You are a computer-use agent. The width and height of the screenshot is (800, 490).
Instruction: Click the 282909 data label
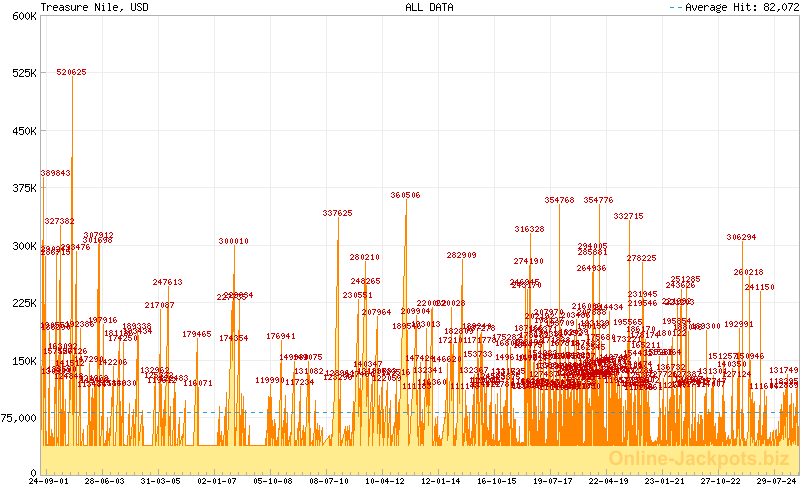click(x=461, y=255)
